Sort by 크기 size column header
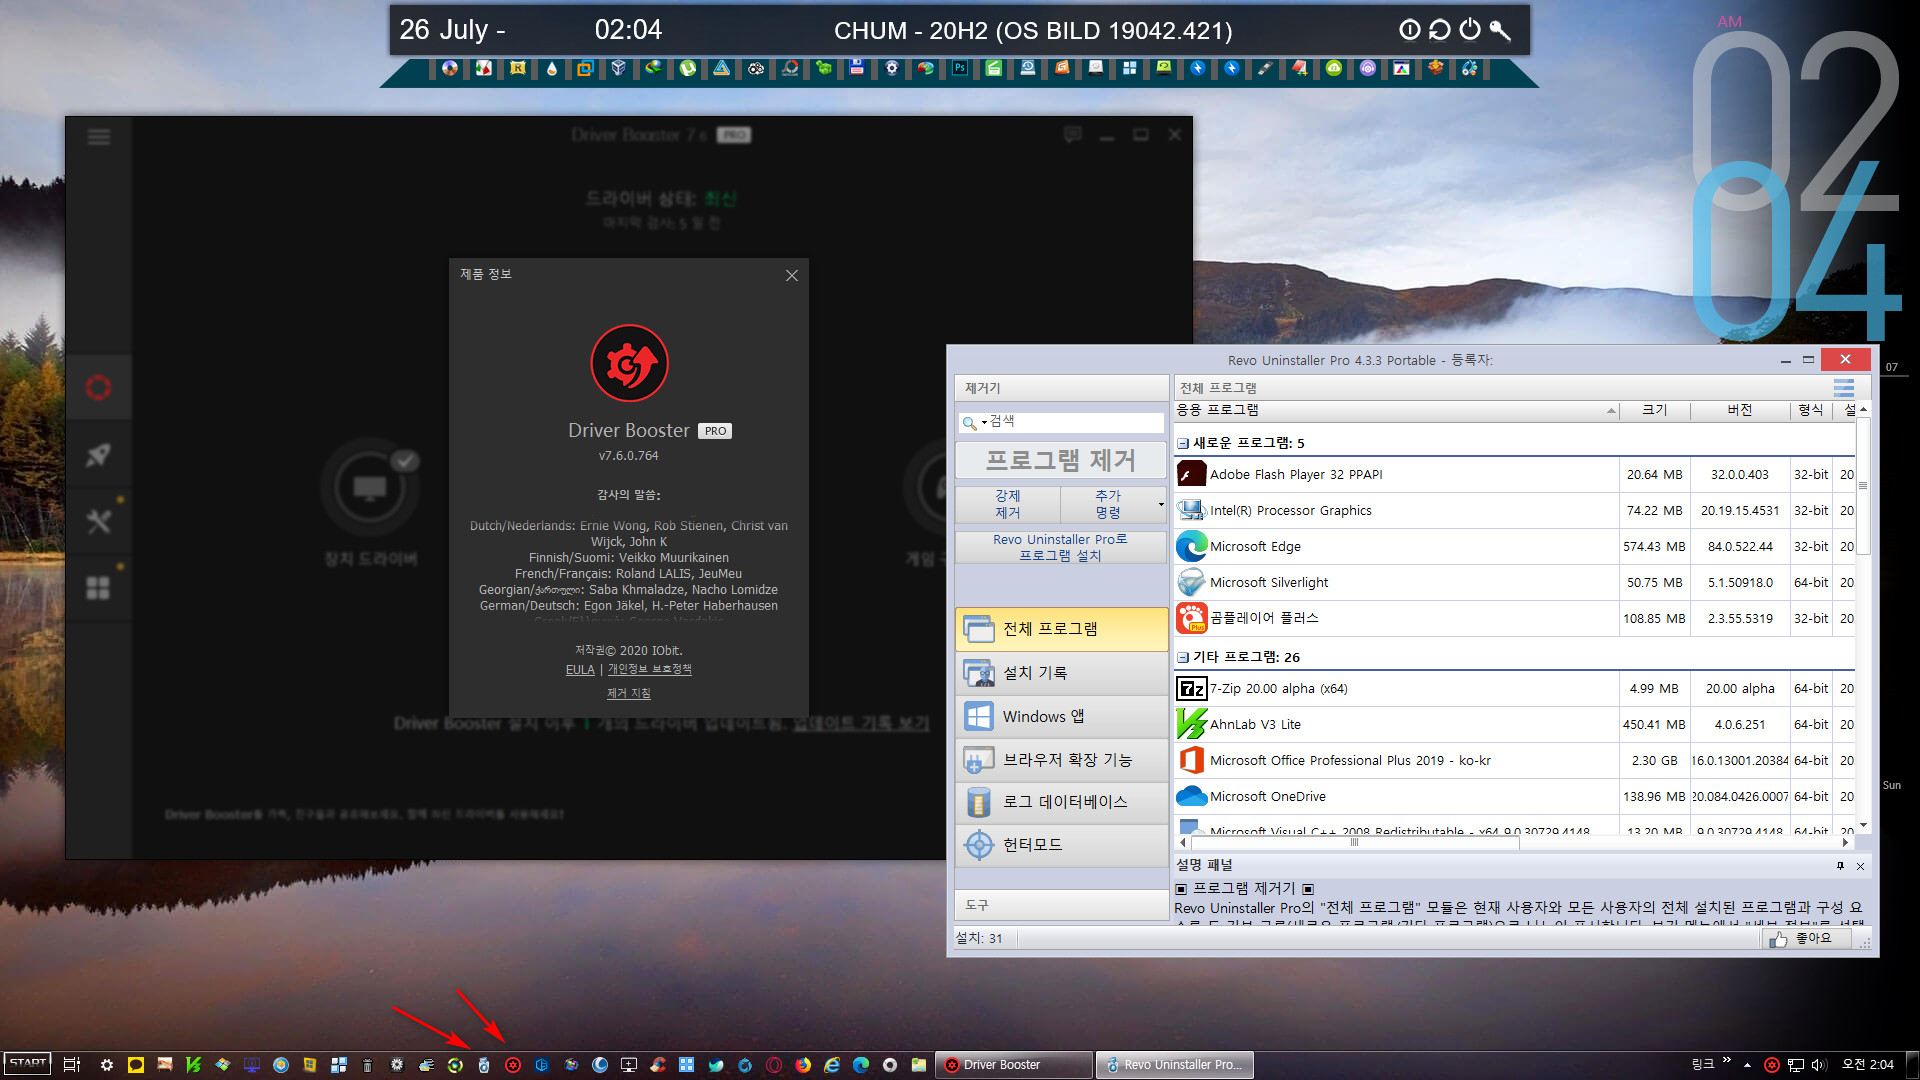 click(x=1655, y=410)
